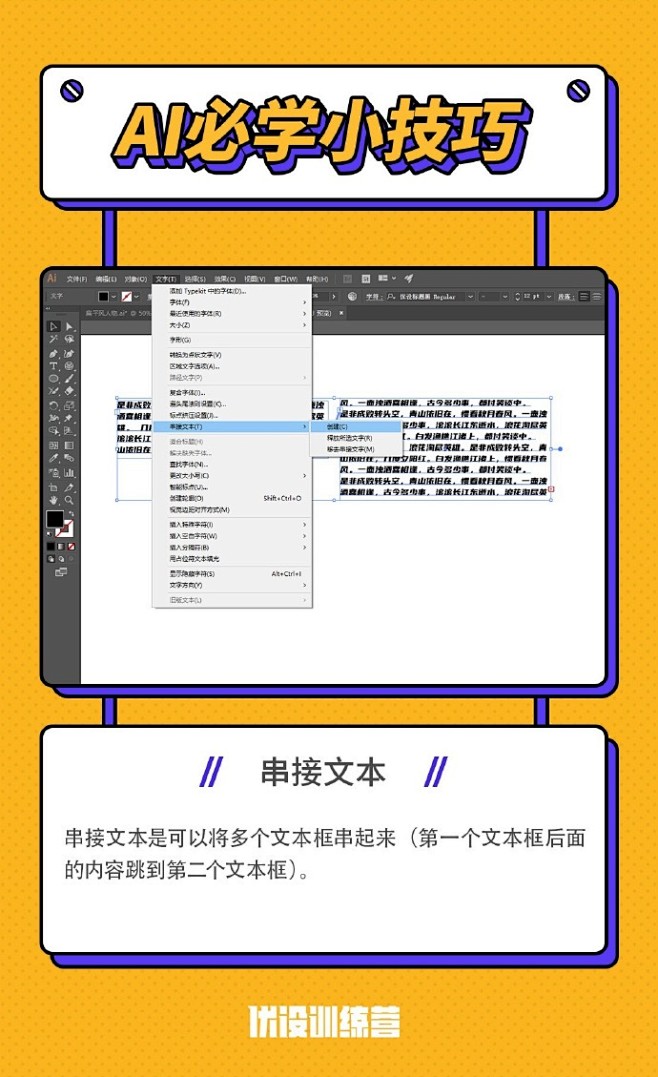
Task: Select the Symbol Sprayer tool
Action: coord(54,473)
